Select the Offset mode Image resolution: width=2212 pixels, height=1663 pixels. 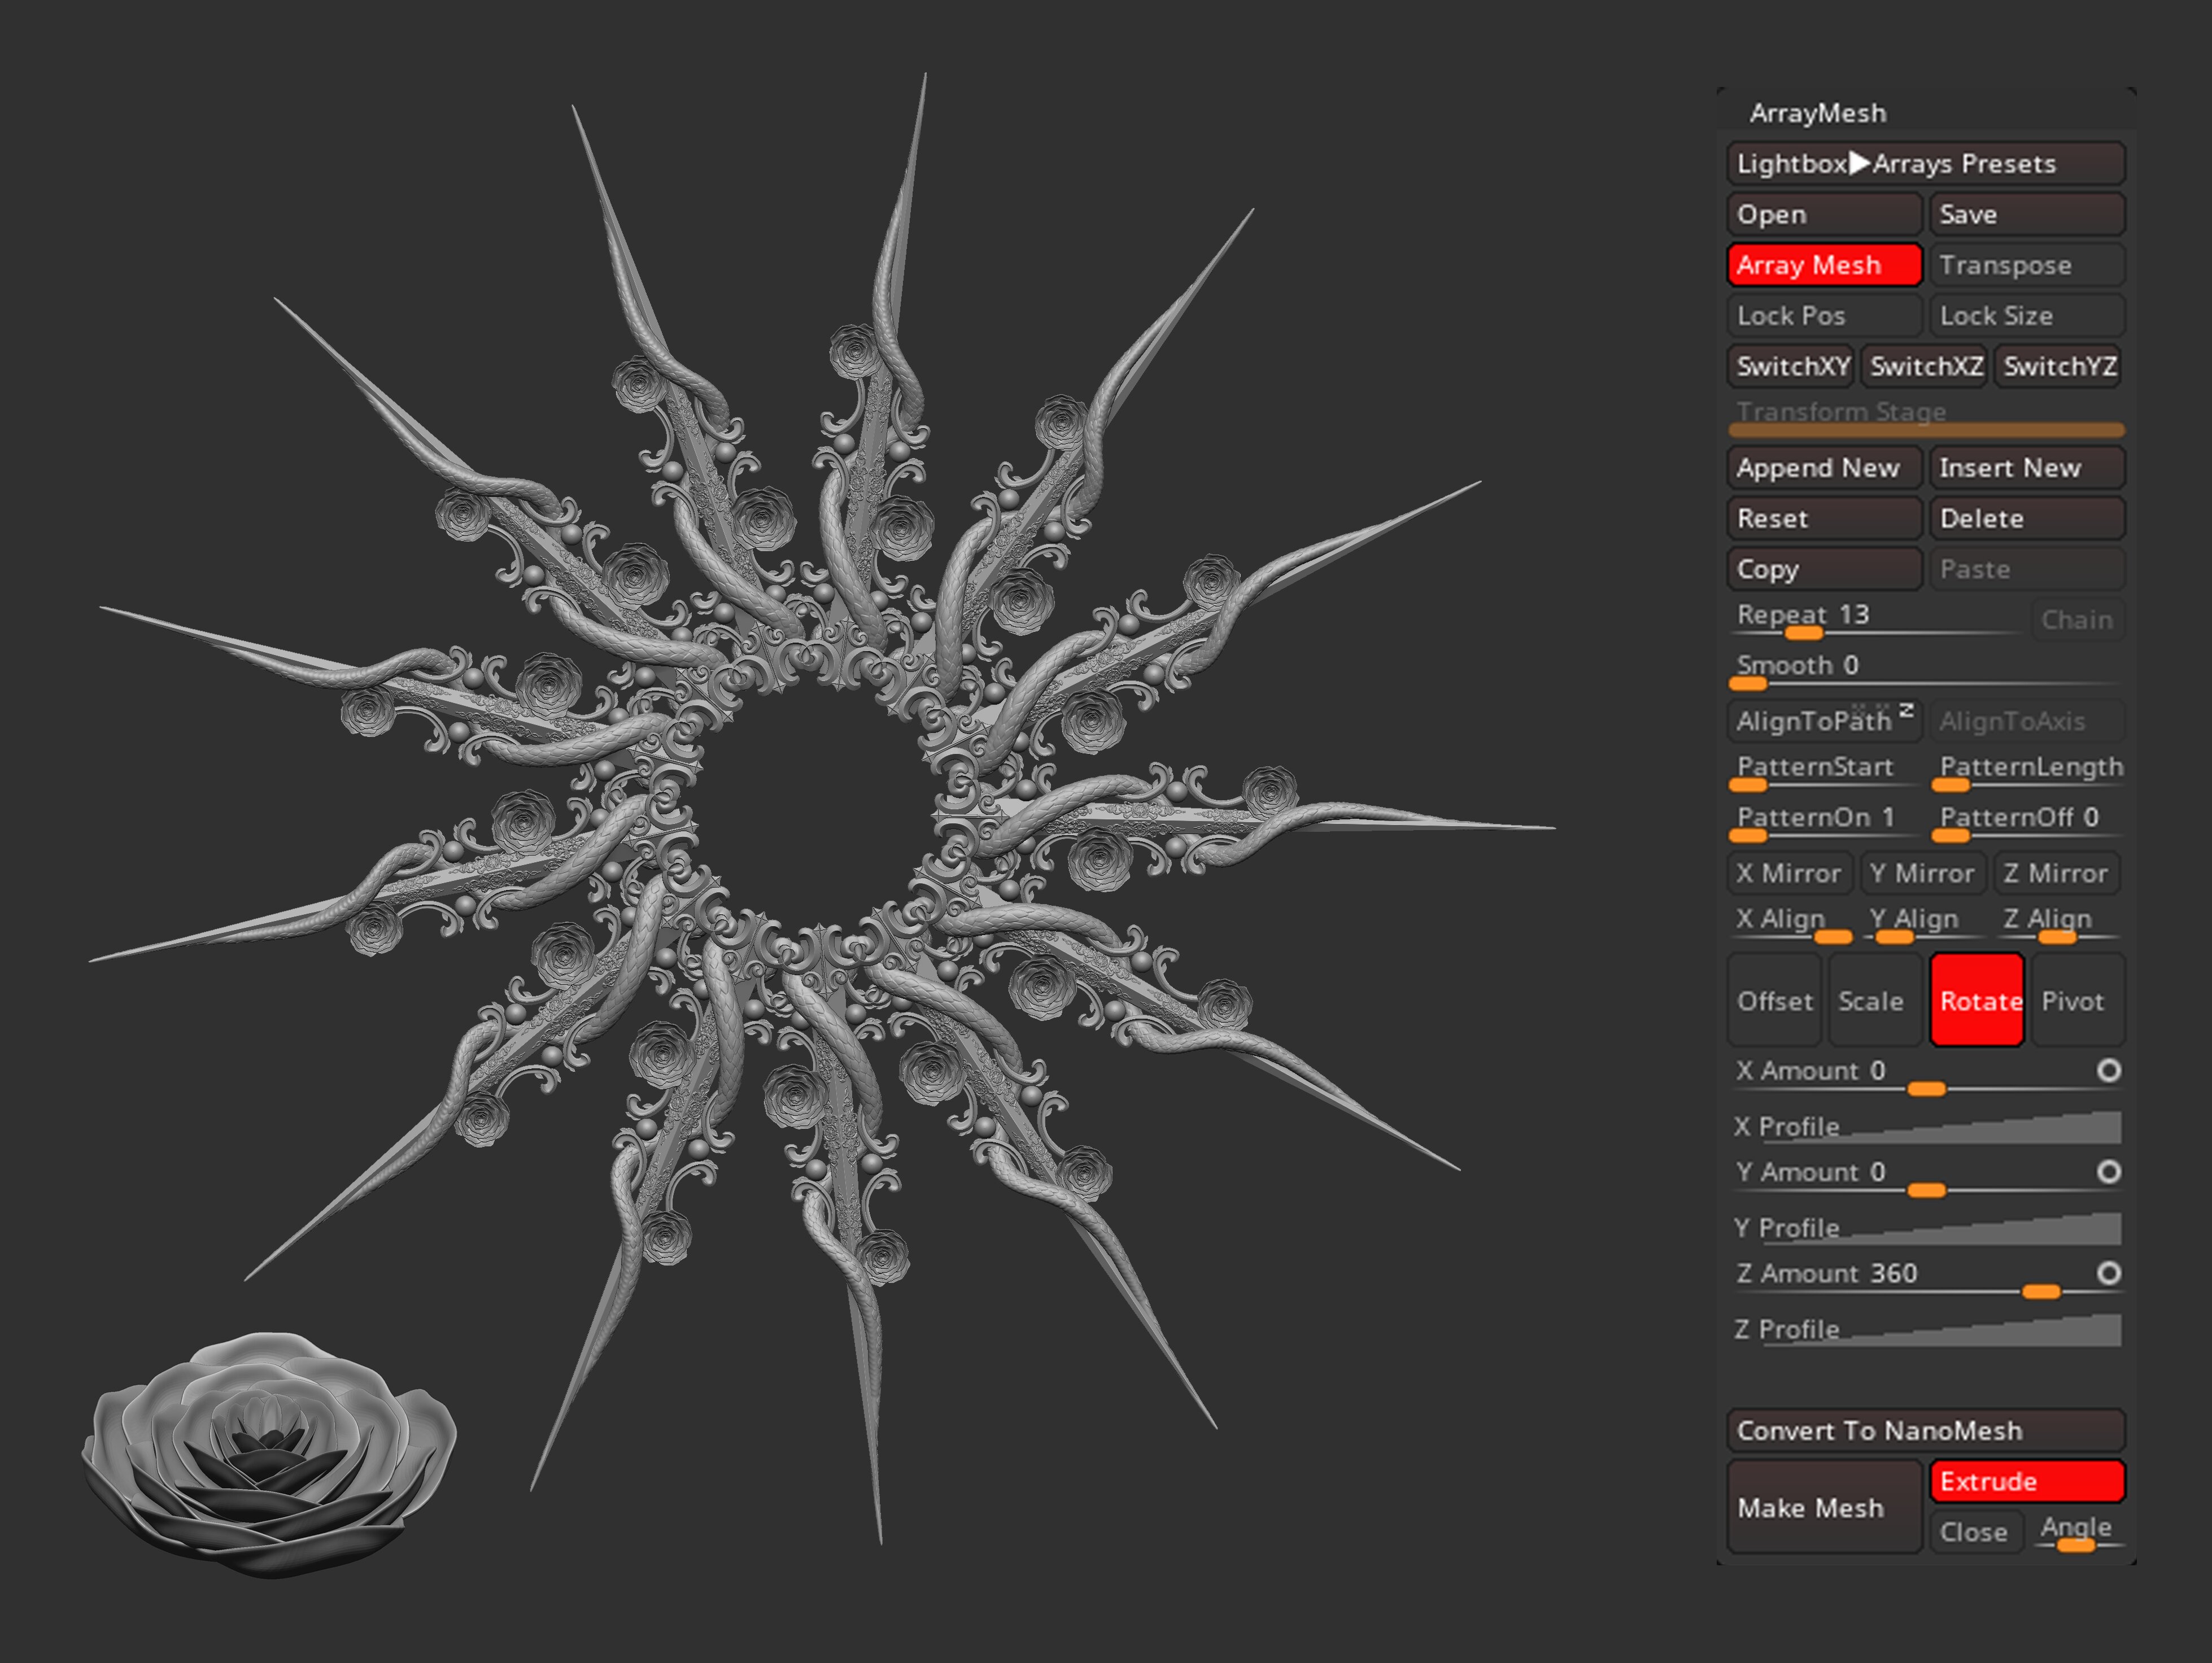pos(1775,1000)
